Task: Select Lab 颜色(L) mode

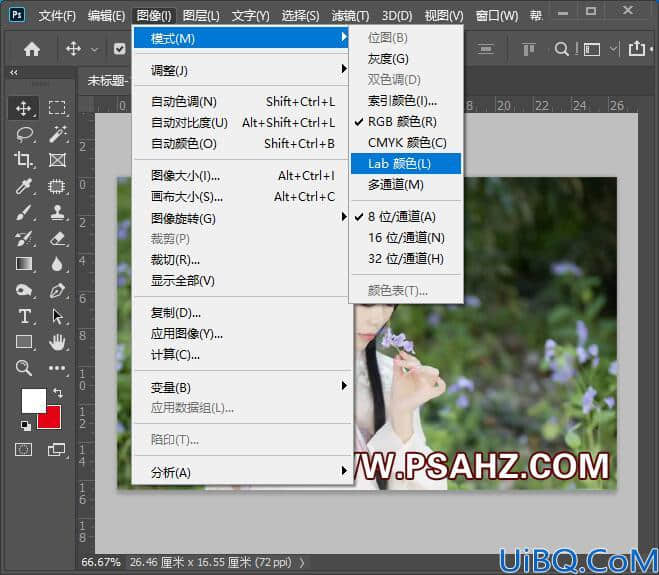Action: (x=406, y=164)
